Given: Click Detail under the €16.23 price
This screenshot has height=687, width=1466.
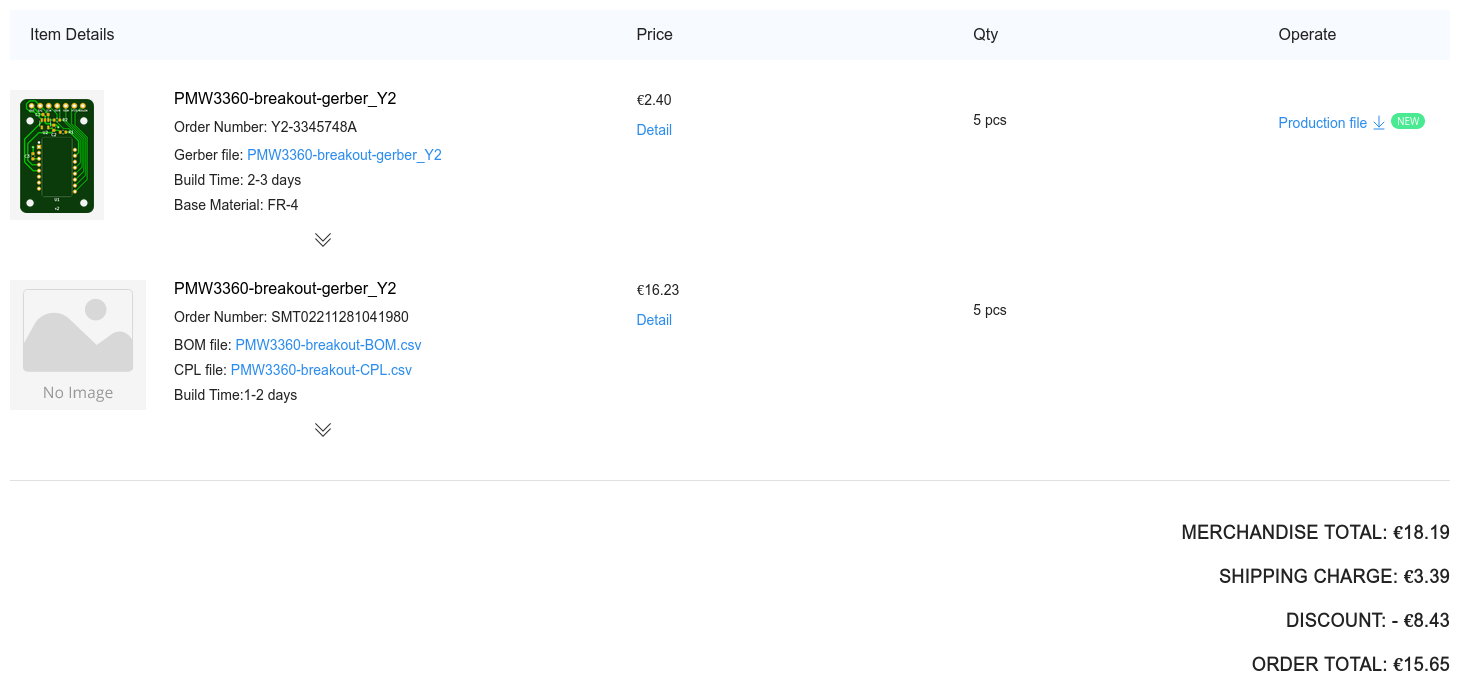Looking at the screenshot, I should (x=654, y=320).
